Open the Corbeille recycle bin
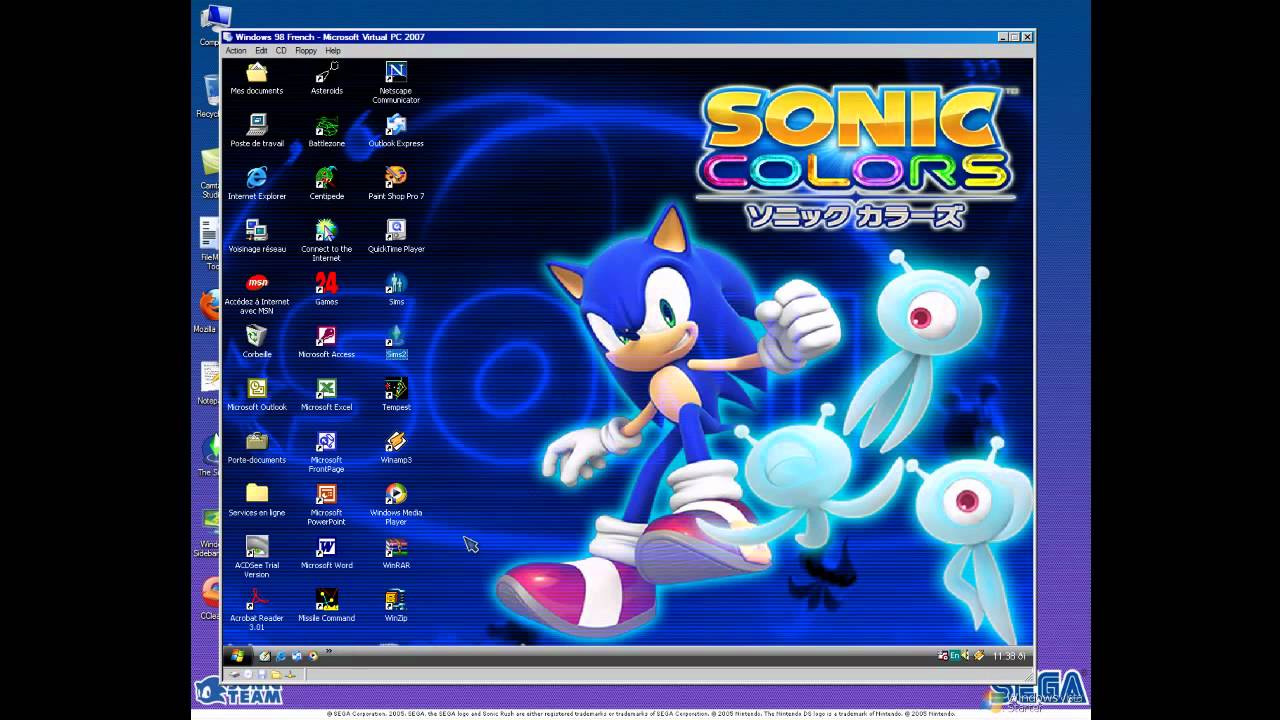The image size is (1280, 720). point(257,342)
